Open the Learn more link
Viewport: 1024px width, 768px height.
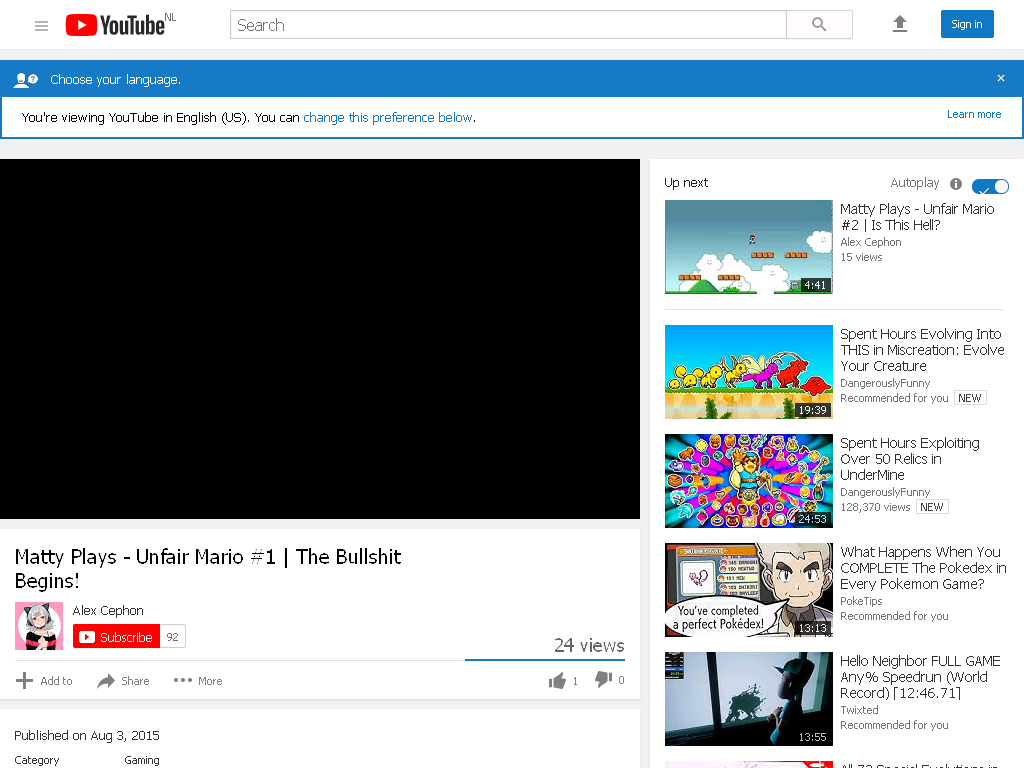[974, 114]
